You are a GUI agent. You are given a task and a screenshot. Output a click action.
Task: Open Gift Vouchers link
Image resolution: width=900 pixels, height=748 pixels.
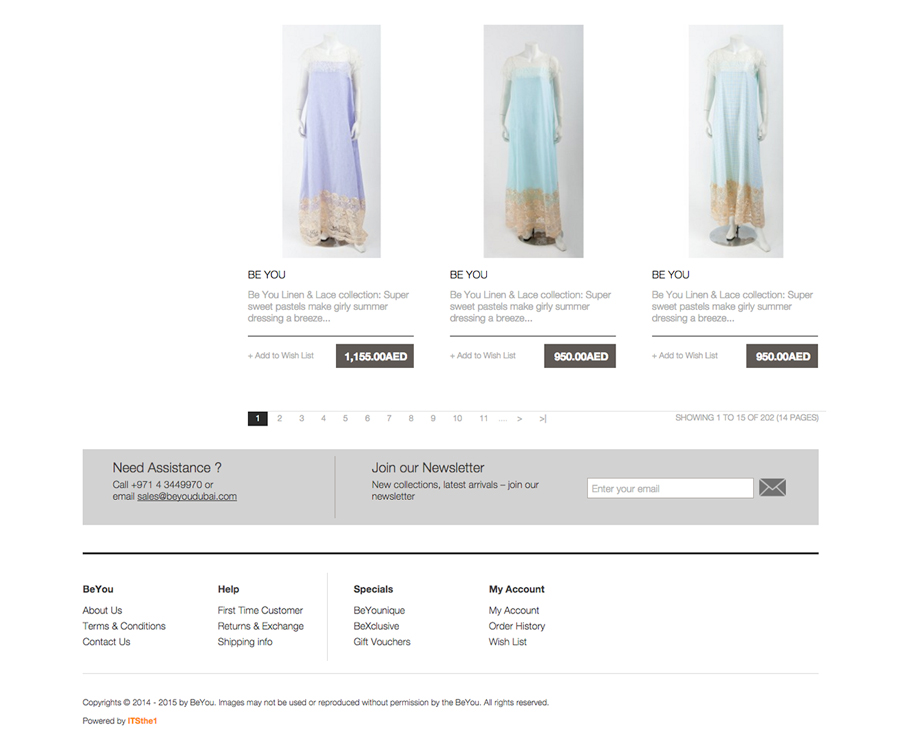(x=382, y=642)
